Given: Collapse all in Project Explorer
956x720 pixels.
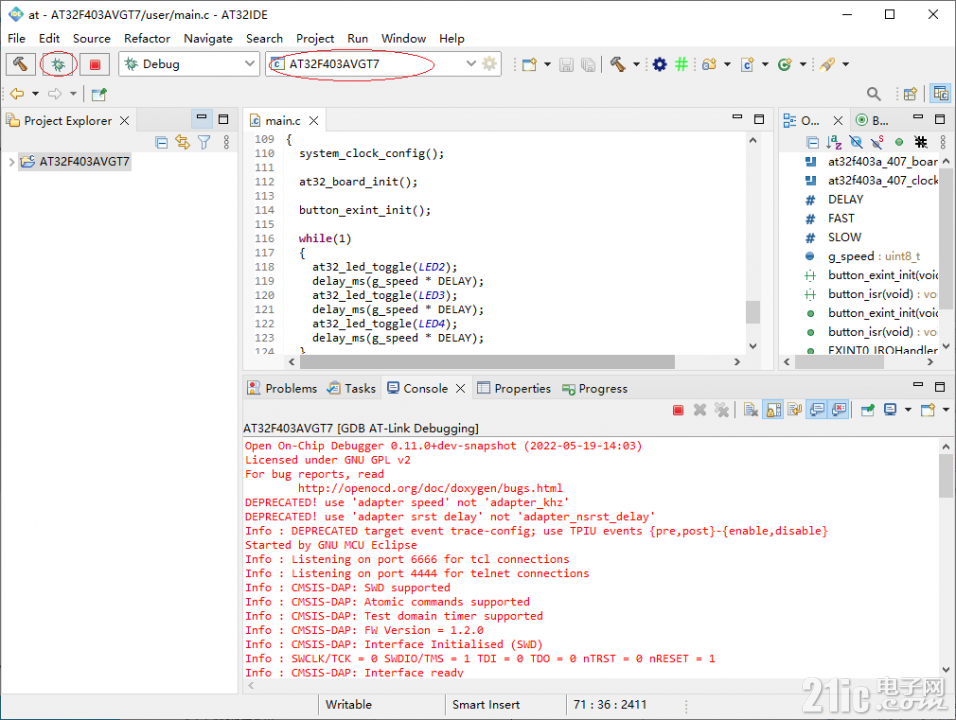Looking at the screenshot, I should 162,143.
